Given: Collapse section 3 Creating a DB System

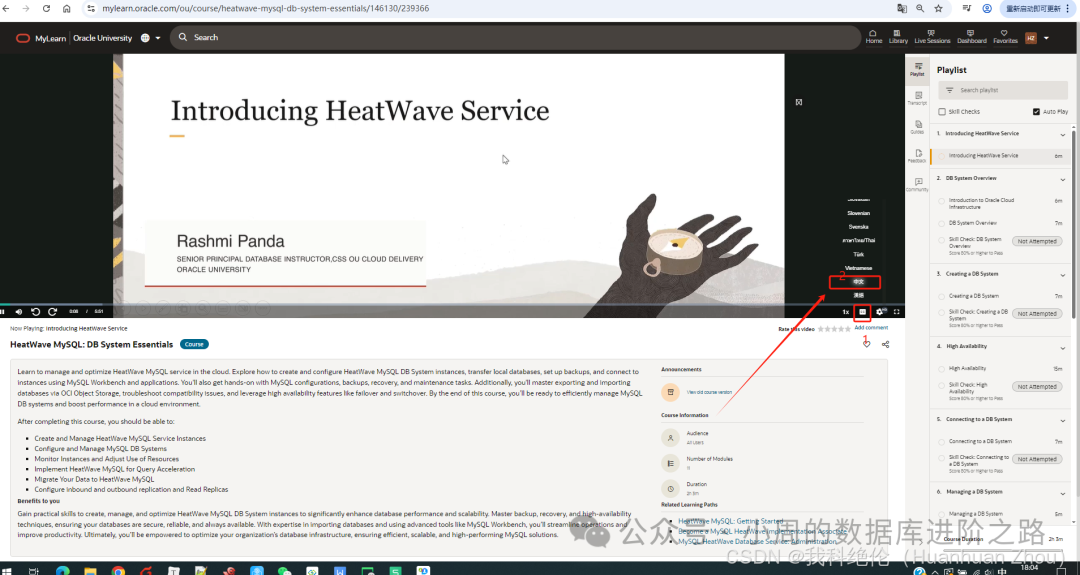Looking at the screenshot, I should click(1062, 275).
